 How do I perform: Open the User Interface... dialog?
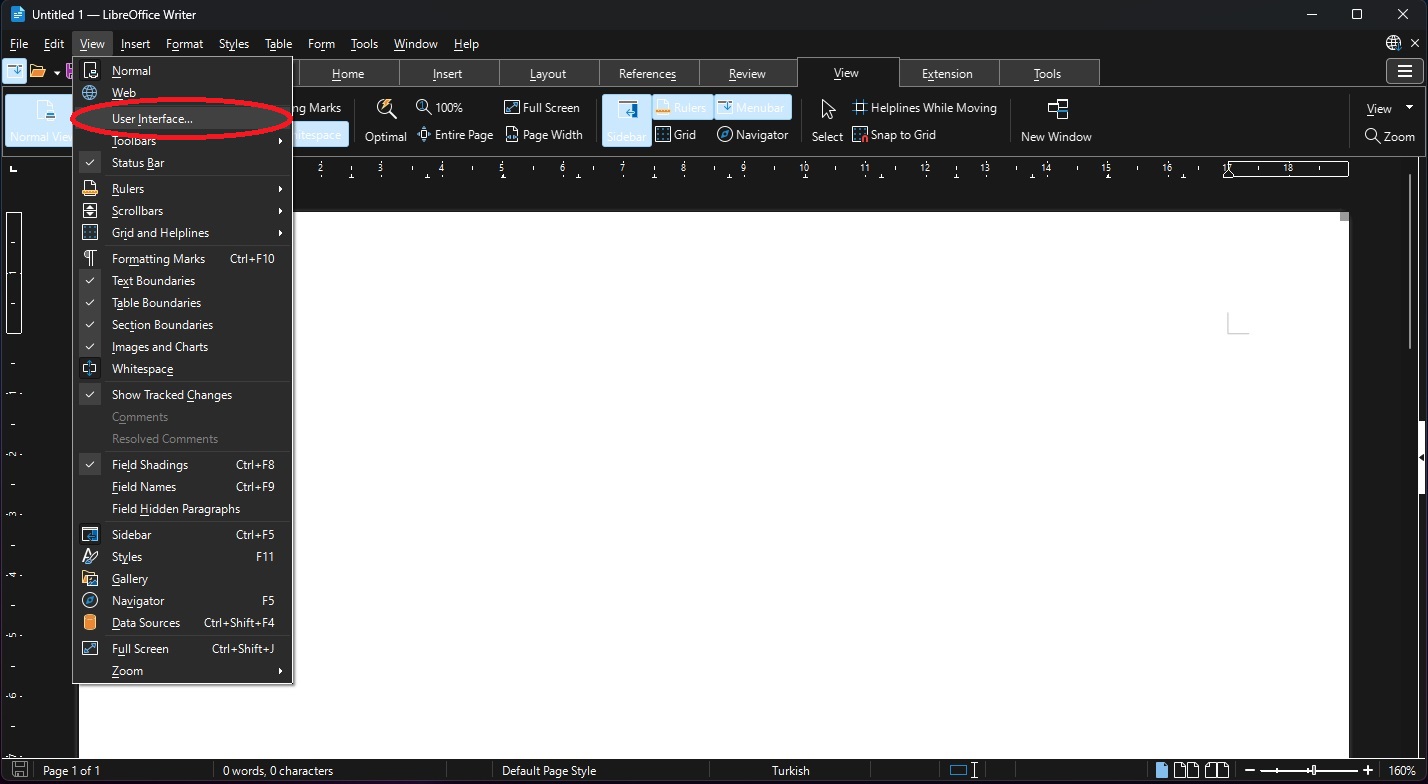tap(183, 119)
